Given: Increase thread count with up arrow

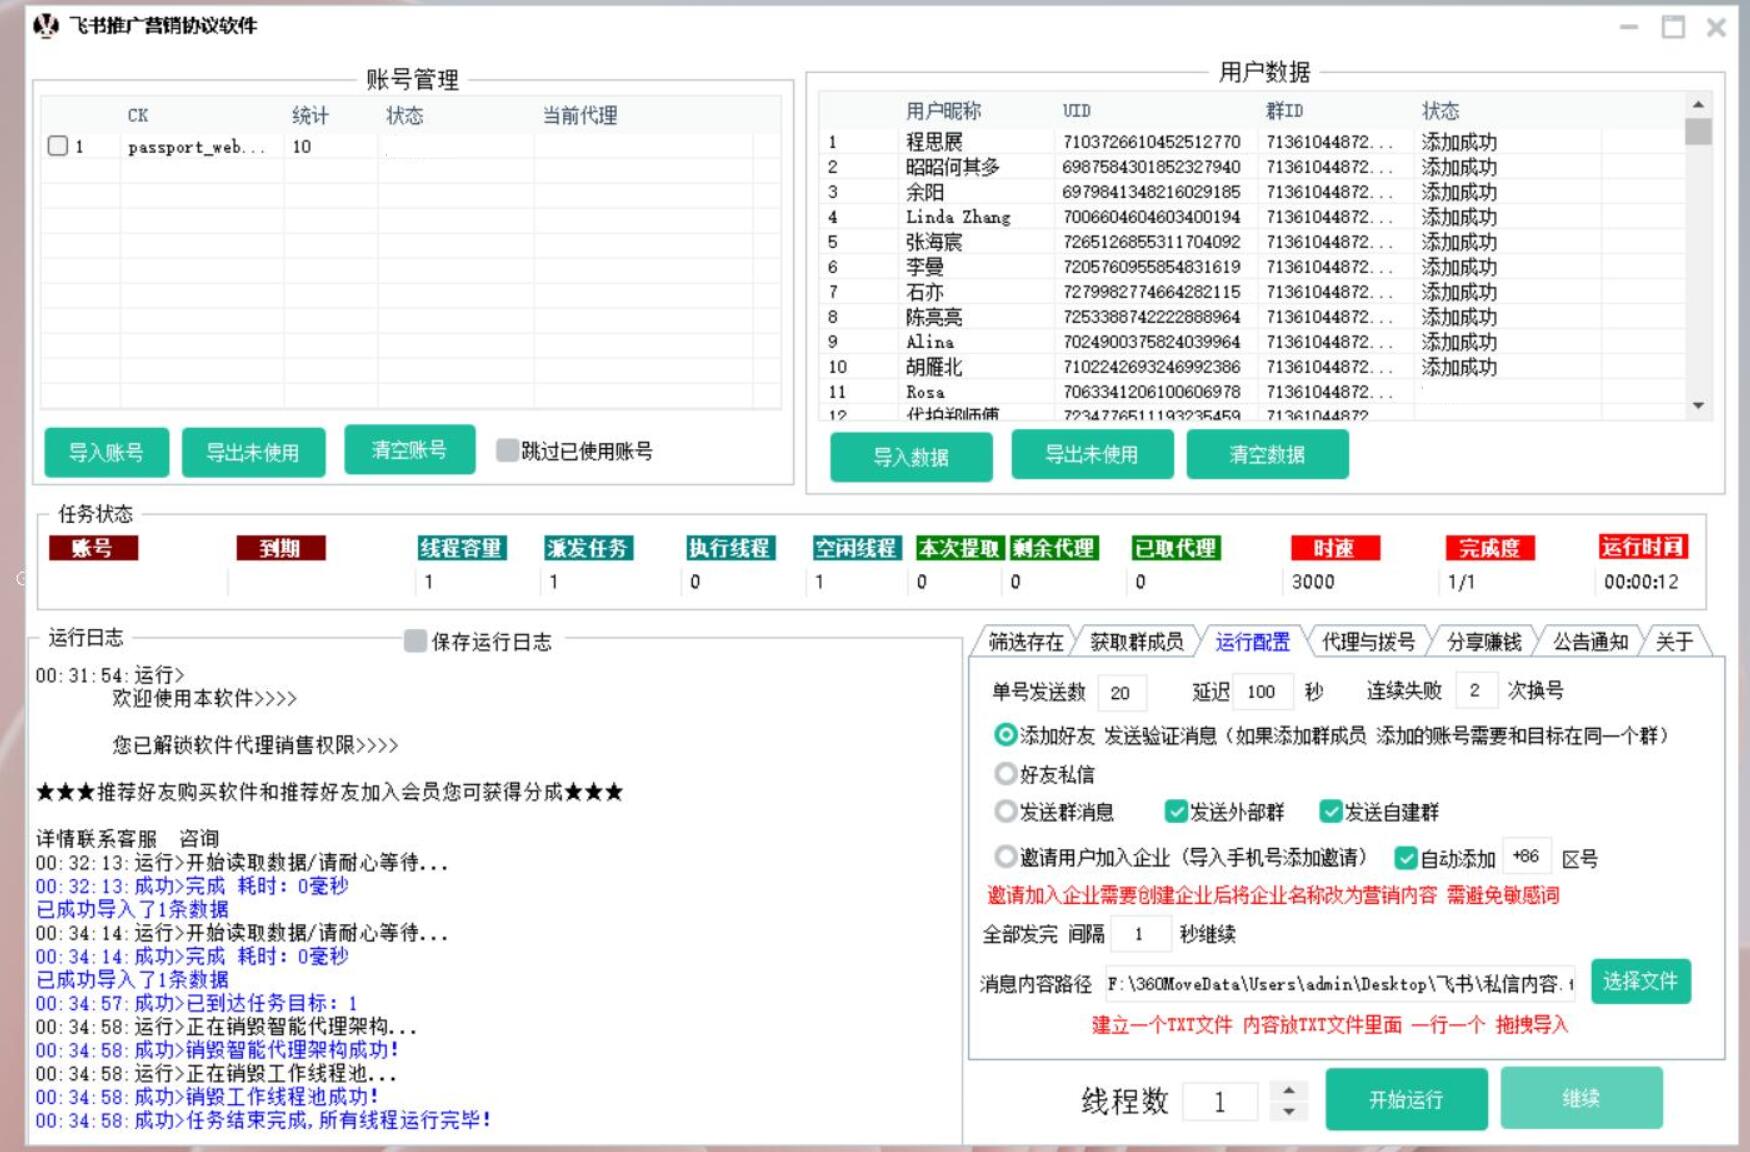Looking at the screenshot, I should (x=1289, y=1091).
